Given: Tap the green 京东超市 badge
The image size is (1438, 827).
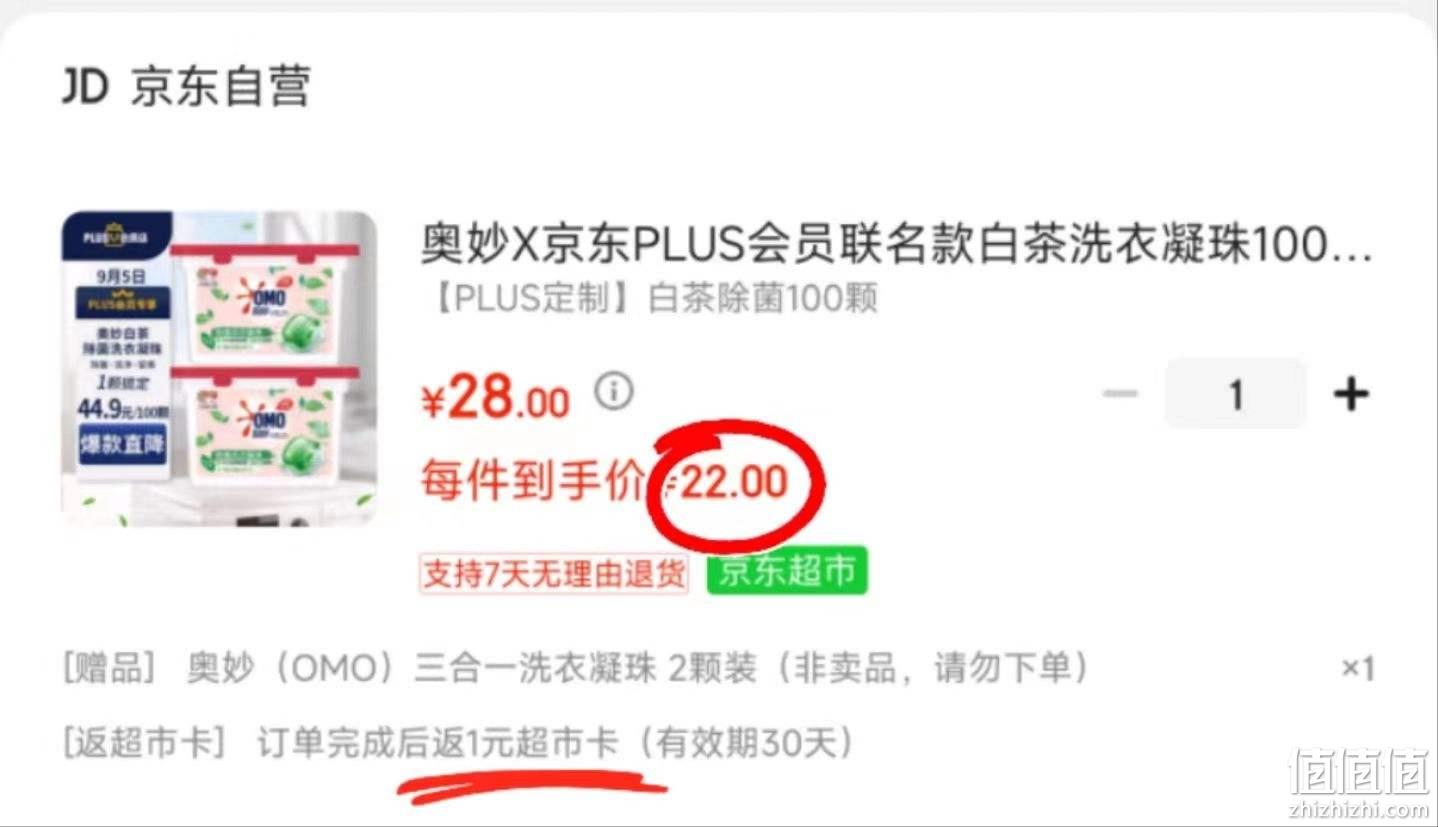Looking at the screenshot, I should (x=787, y=571).
